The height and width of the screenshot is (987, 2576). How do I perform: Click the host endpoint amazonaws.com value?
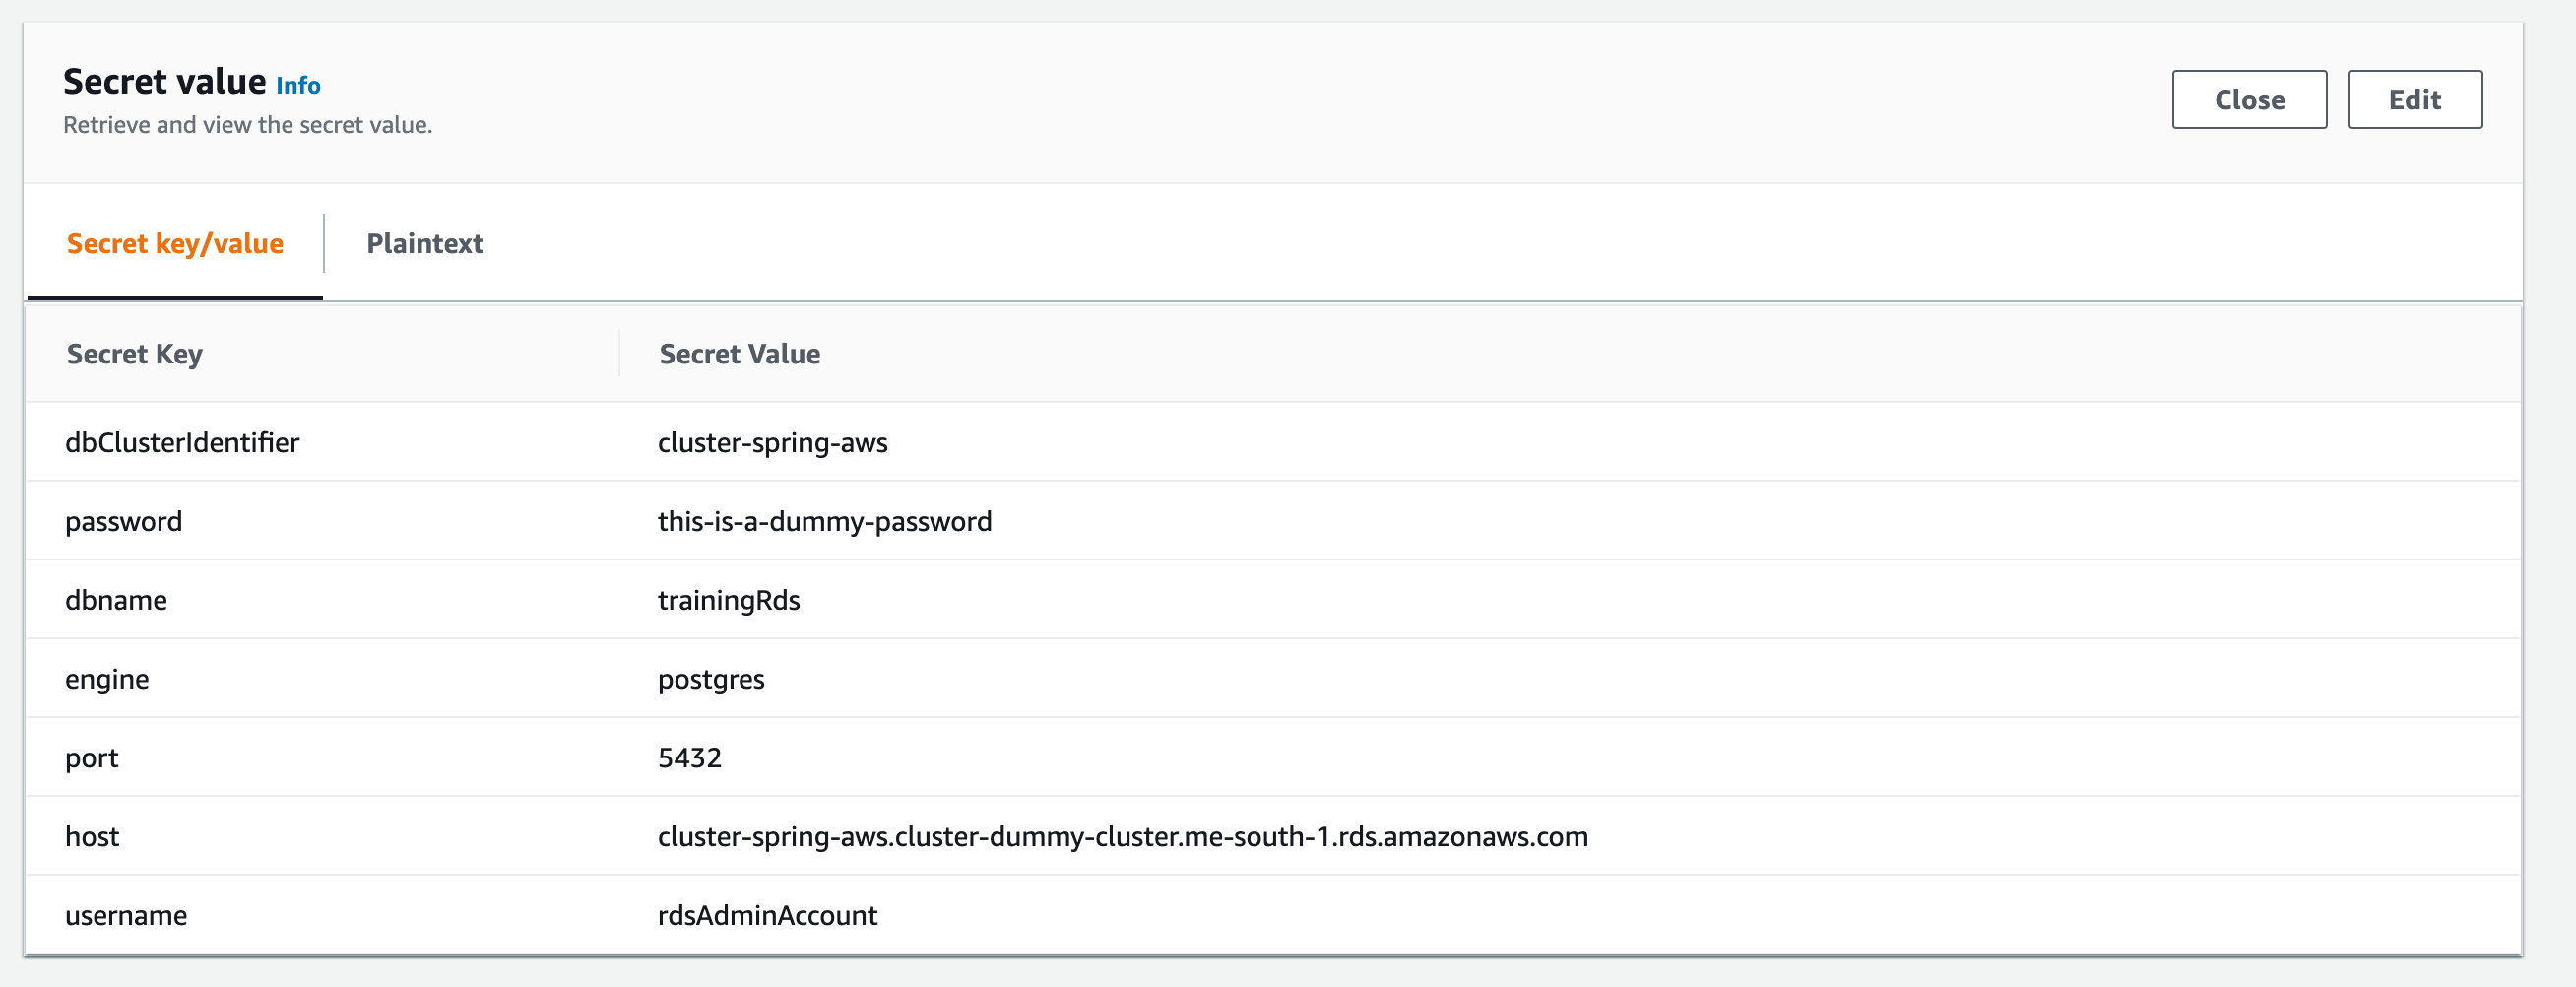1122,837
